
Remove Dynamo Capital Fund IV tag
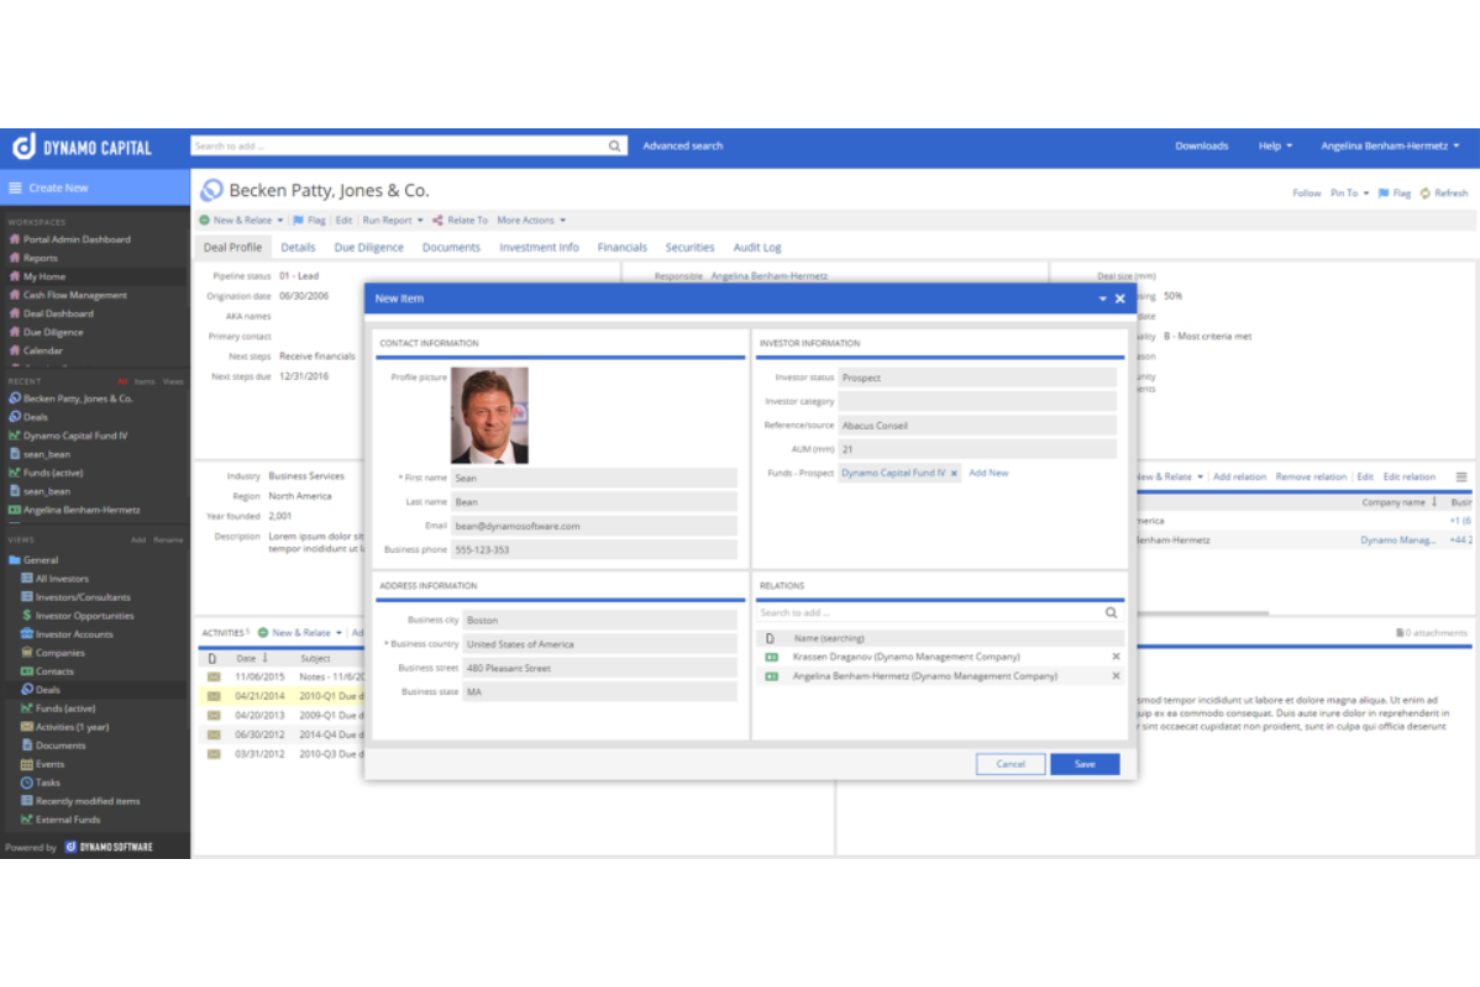tap(954, 473)
